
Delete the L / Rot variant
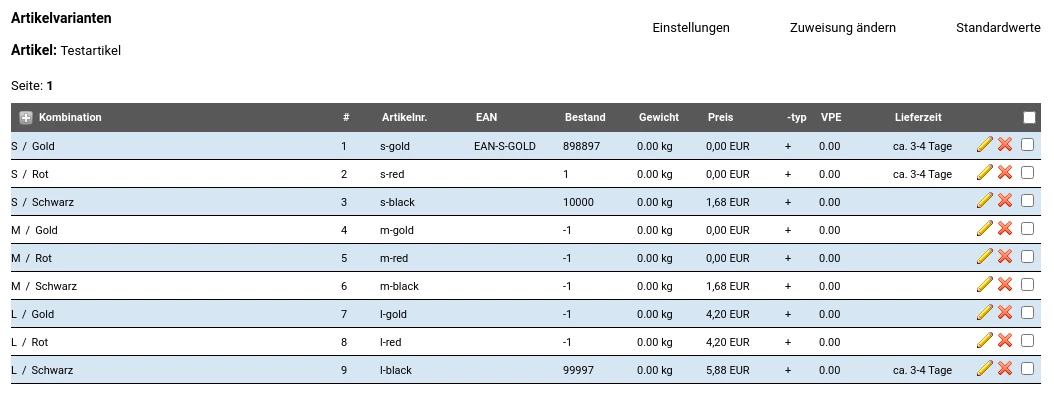(1005, 341)
